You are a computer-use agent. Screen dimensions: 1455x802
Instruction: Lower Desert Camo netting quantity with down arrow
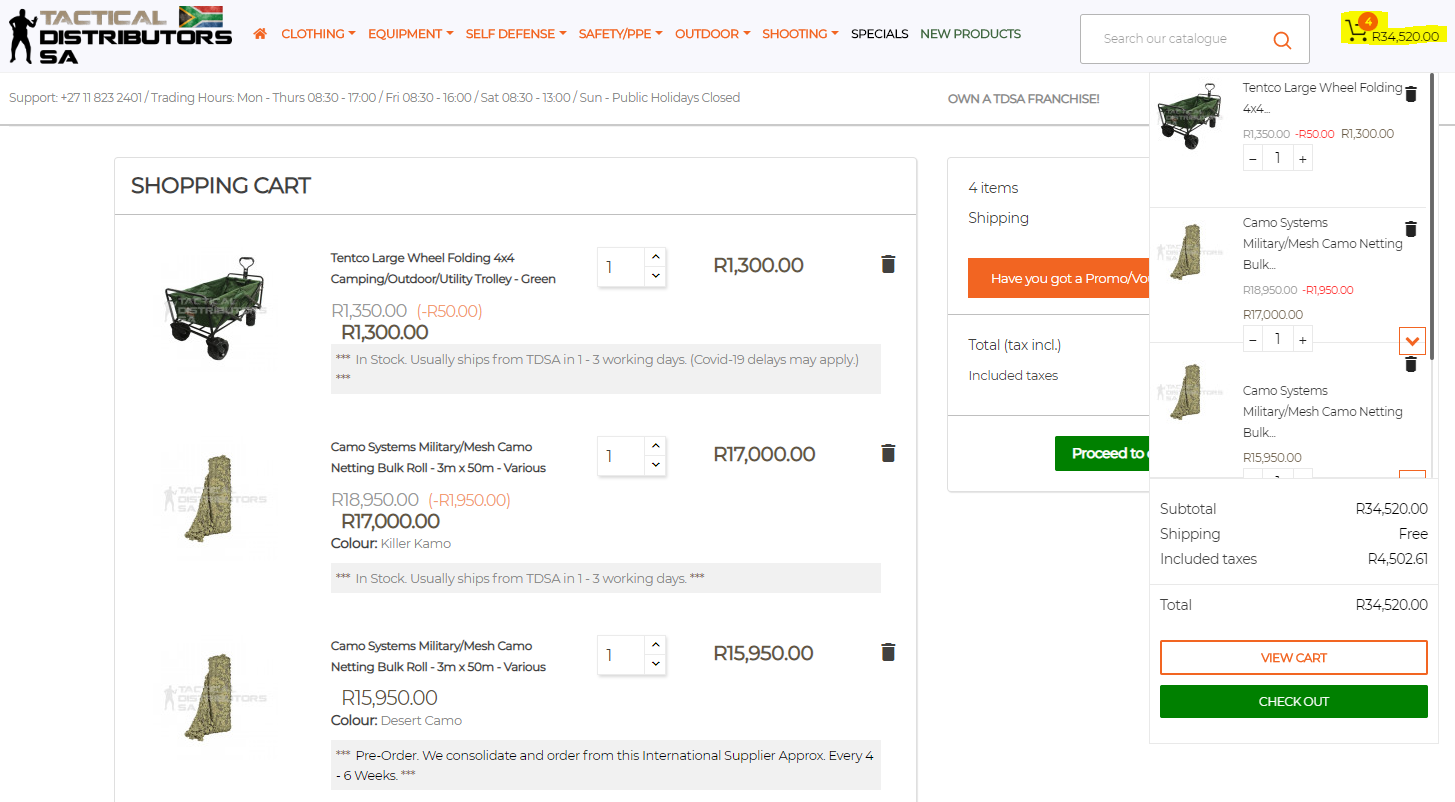tap(655, 664)
